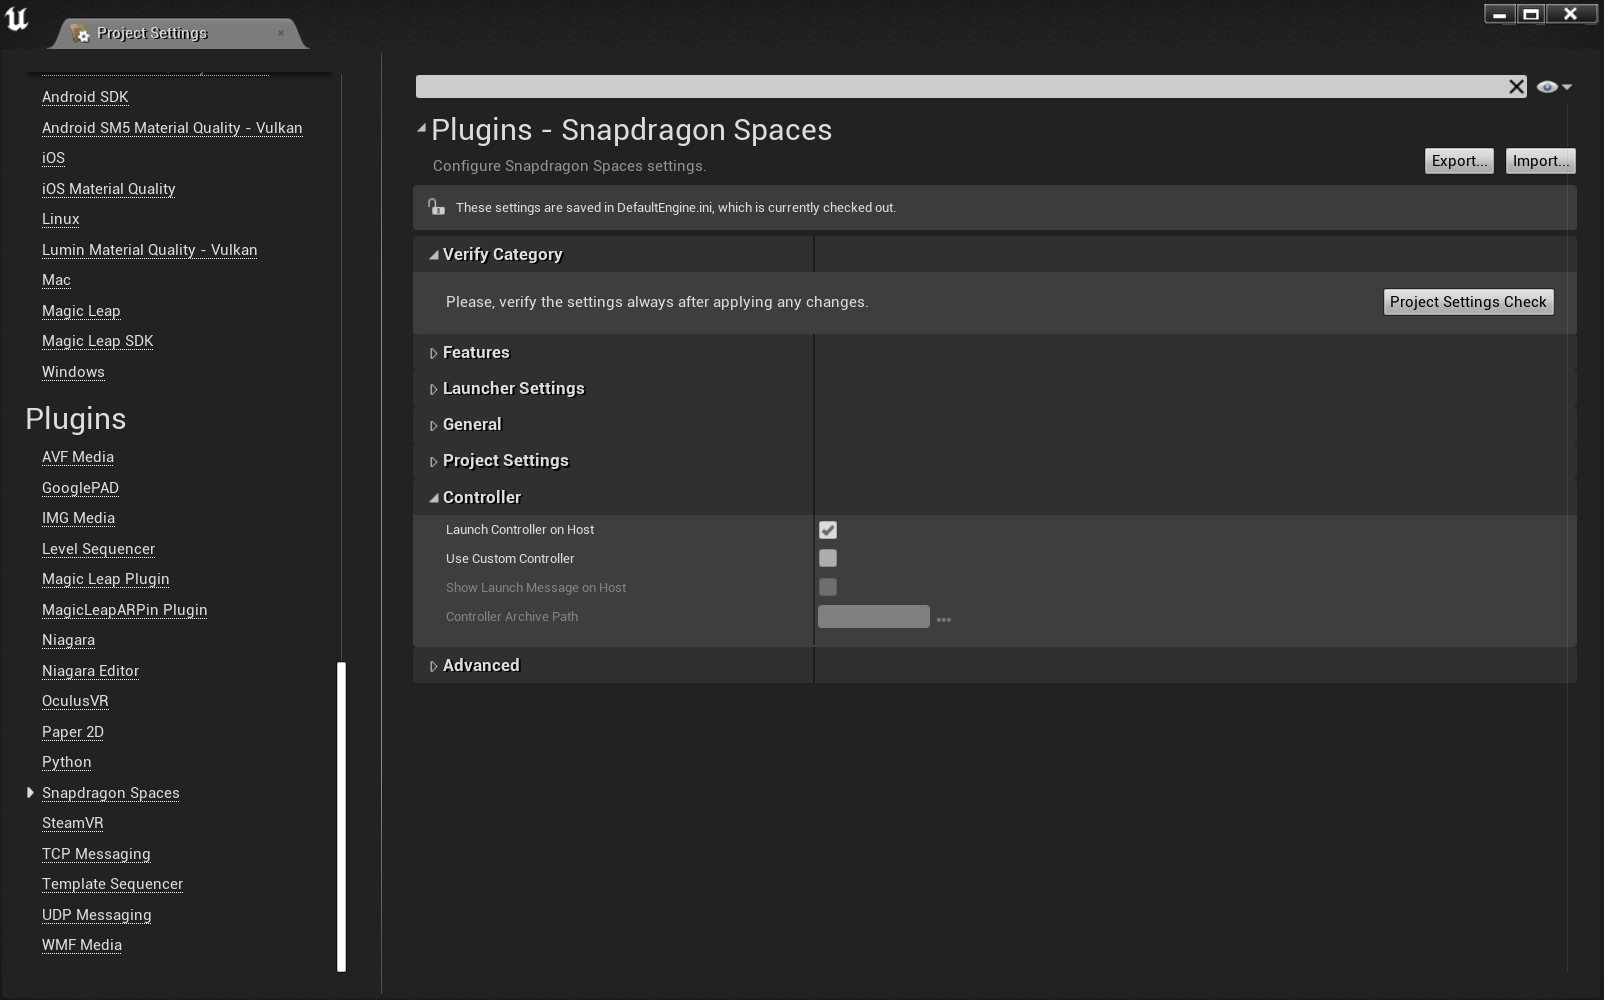Open Template Sequencer plugin settings
The height and width of the screenshot is (1000, 1604).
pos(112,884)
